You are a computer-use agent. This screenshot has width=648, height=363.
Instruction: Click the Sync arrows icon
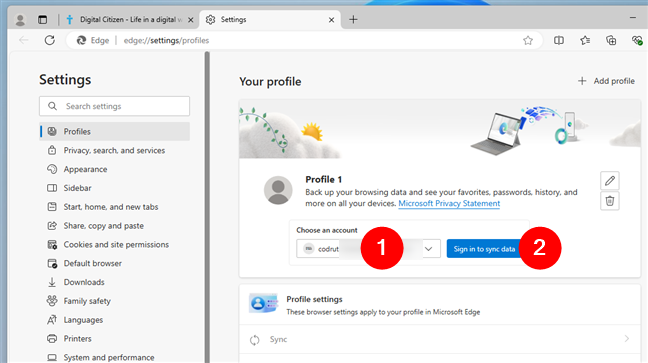[x=255, y=340]
